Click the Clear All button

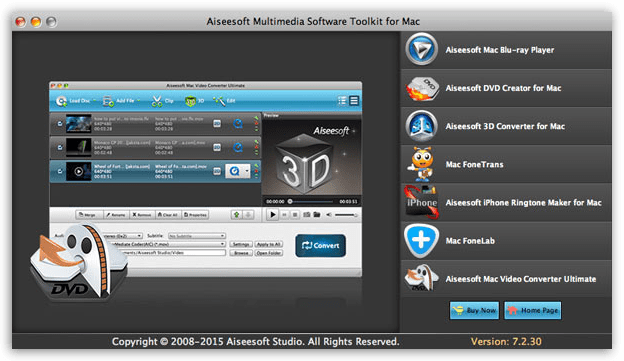pyautogui.click(x=168, y=215)
